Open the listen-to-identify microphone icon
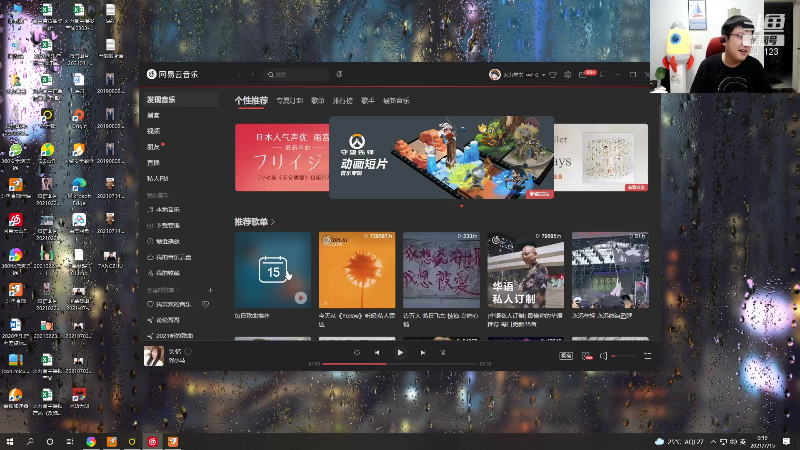Viewport: 800px width, 450px height. click(x=339, y=74)
